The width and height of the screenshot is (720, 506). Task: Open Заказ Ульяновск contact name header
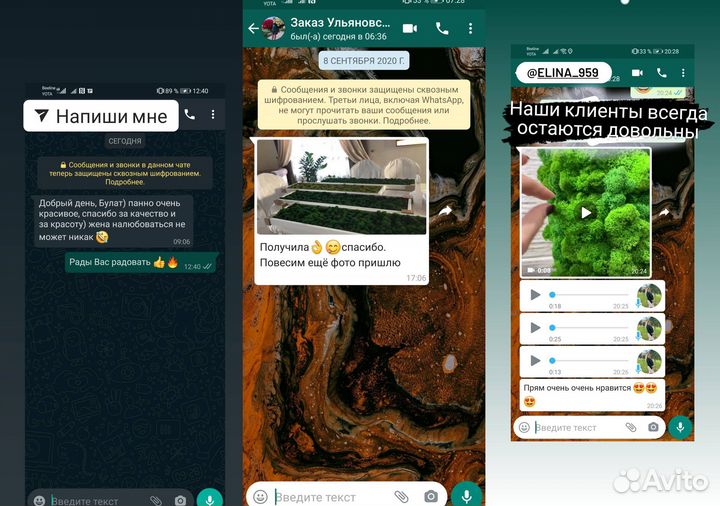tap(340, 24)
